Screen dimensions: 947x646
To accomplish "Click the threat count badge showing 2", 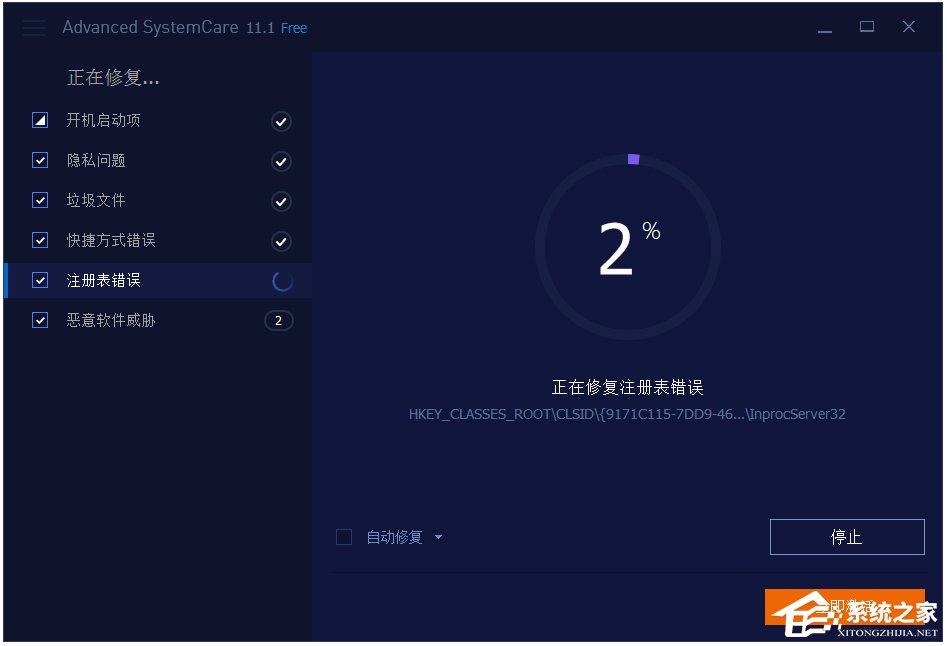I will coord(279,320).
